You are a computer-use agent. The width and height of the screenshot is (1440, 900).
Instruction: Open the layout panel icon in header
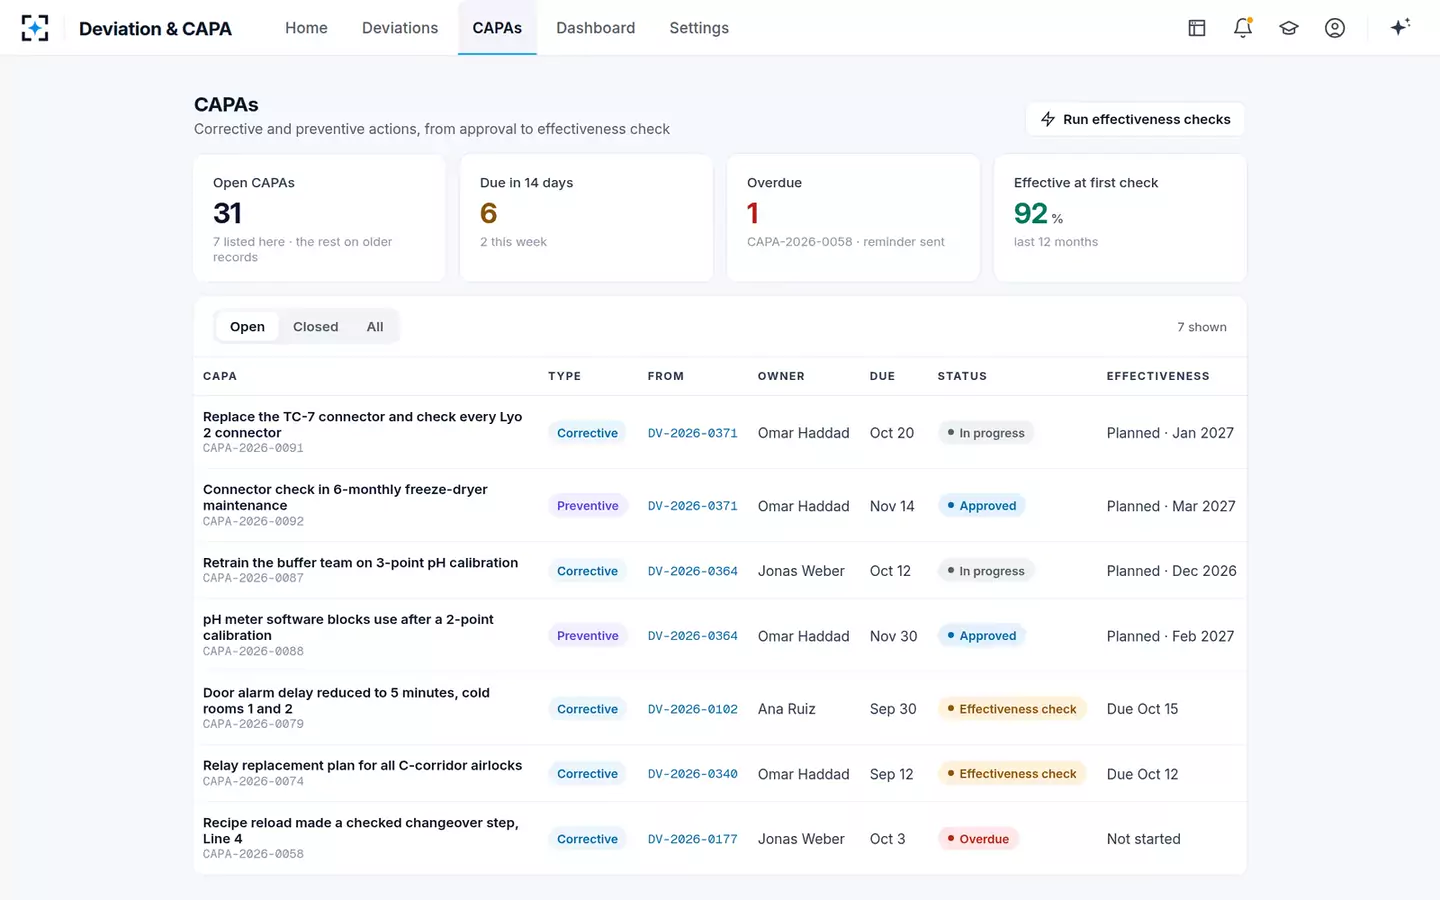click(x=1197, y=28)
